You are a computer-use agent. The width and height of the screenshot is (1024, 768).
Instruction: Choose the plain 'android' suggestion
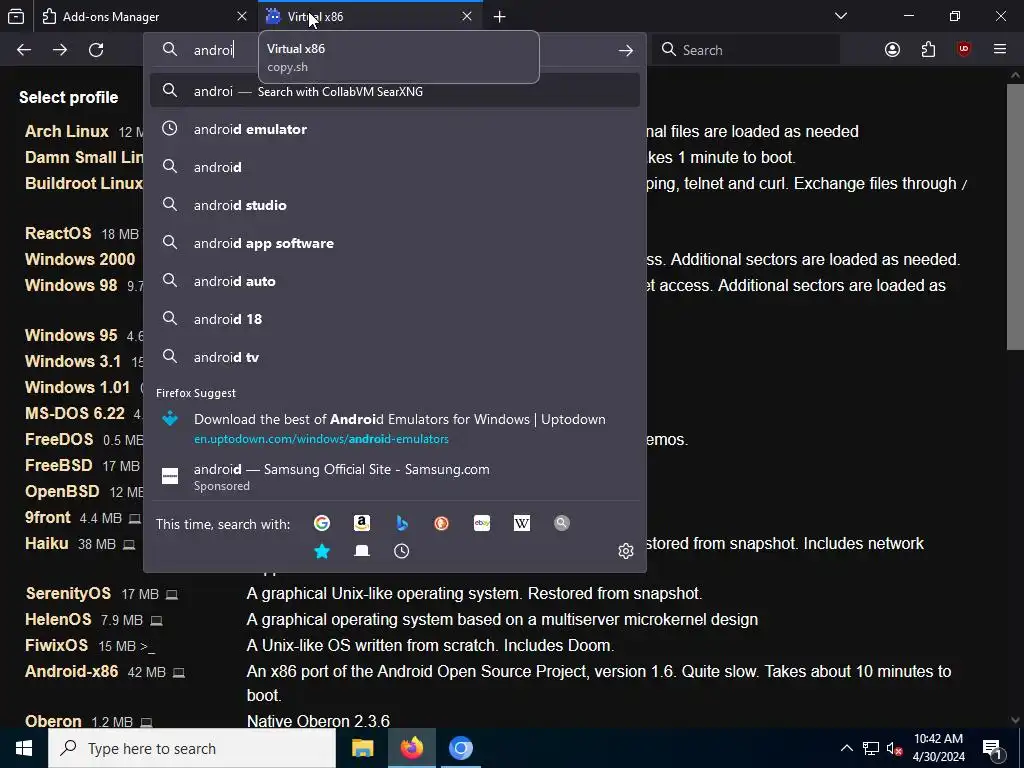pos(395,167)
